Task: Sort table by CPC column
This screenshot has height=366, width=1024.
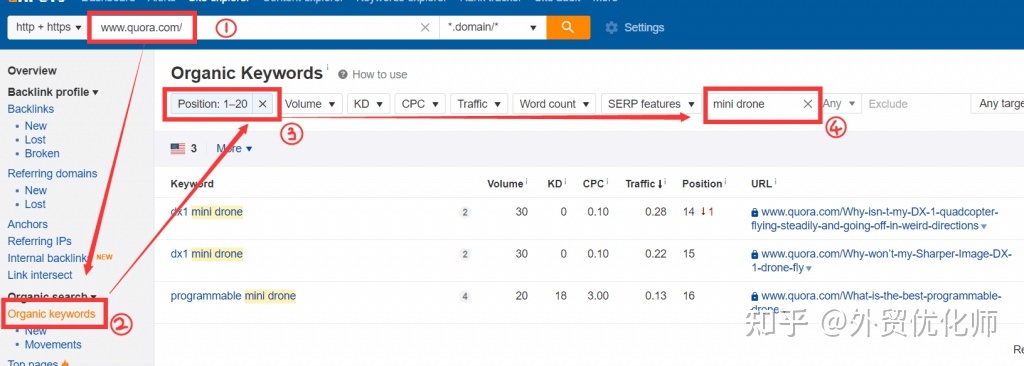Action: point(593,184)
